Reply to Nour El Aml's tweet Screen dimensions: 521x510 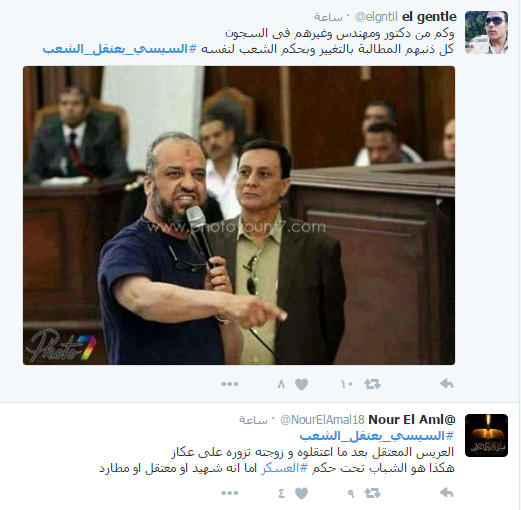tap(447, 493)
